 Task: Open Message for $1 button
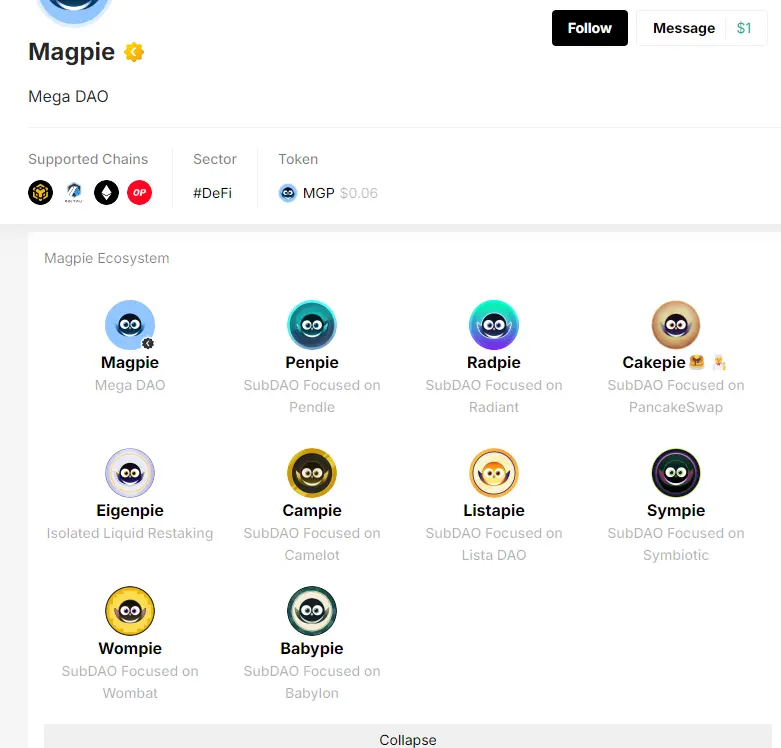point(701,28)
